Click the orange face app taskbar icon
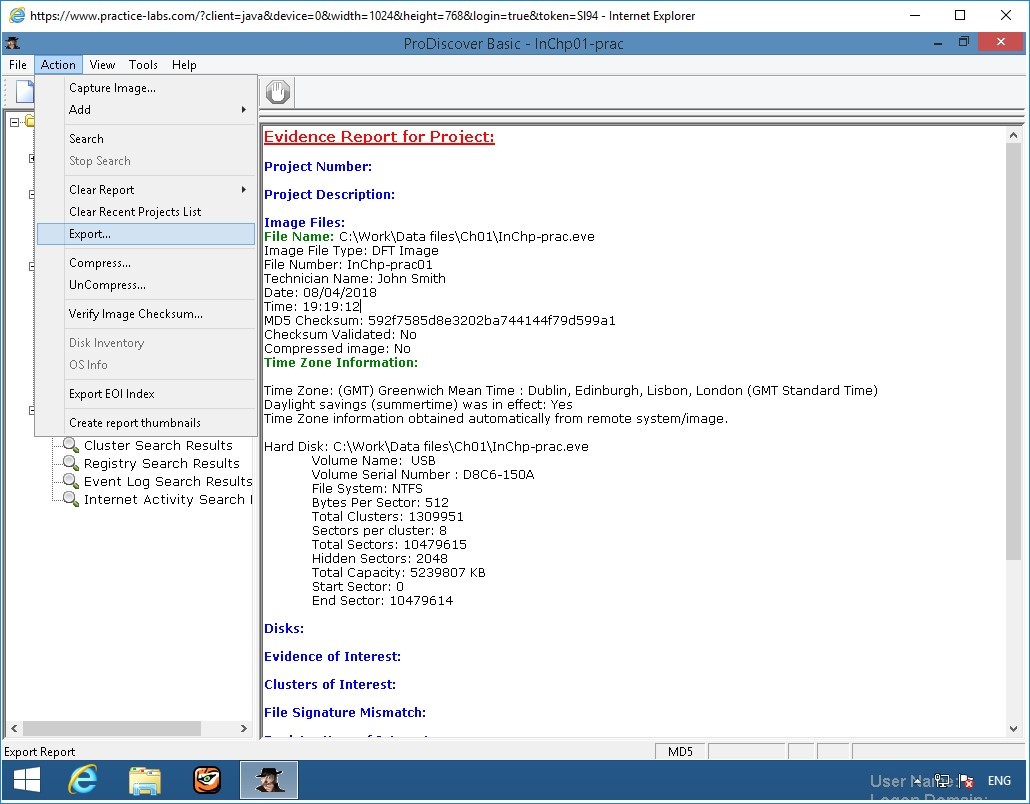 [x=207, y=780]
